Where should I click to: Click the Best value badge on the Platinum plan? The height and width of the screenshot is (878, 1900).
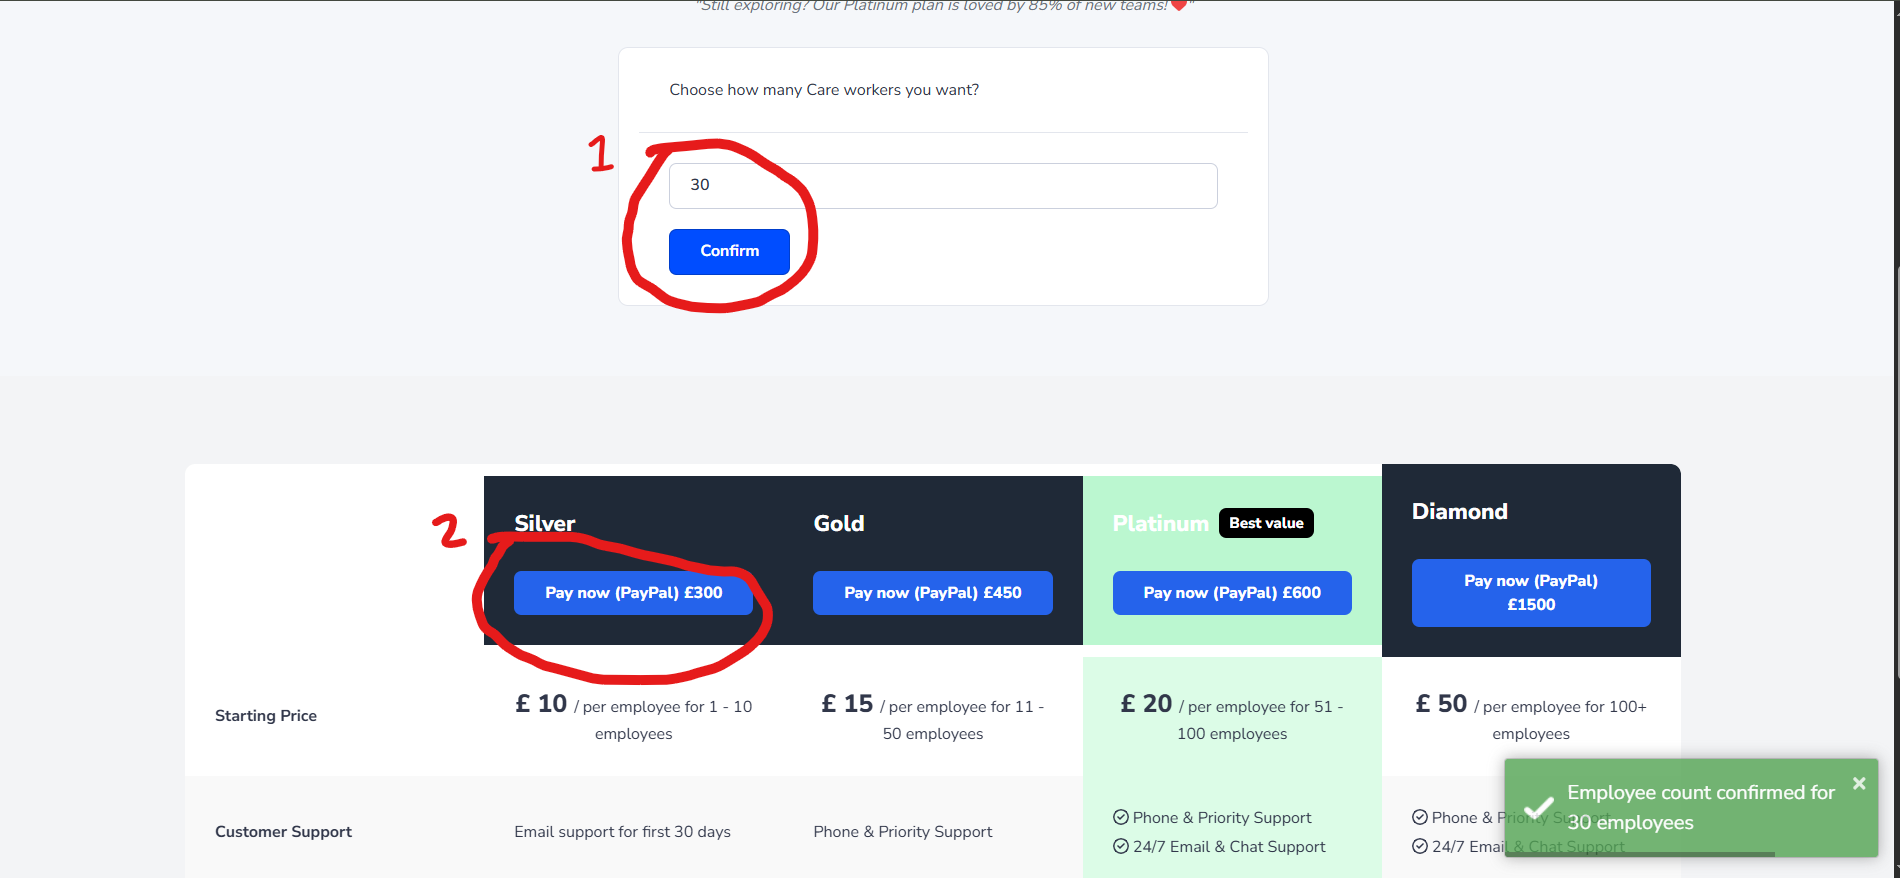[x=1266, y=522]
